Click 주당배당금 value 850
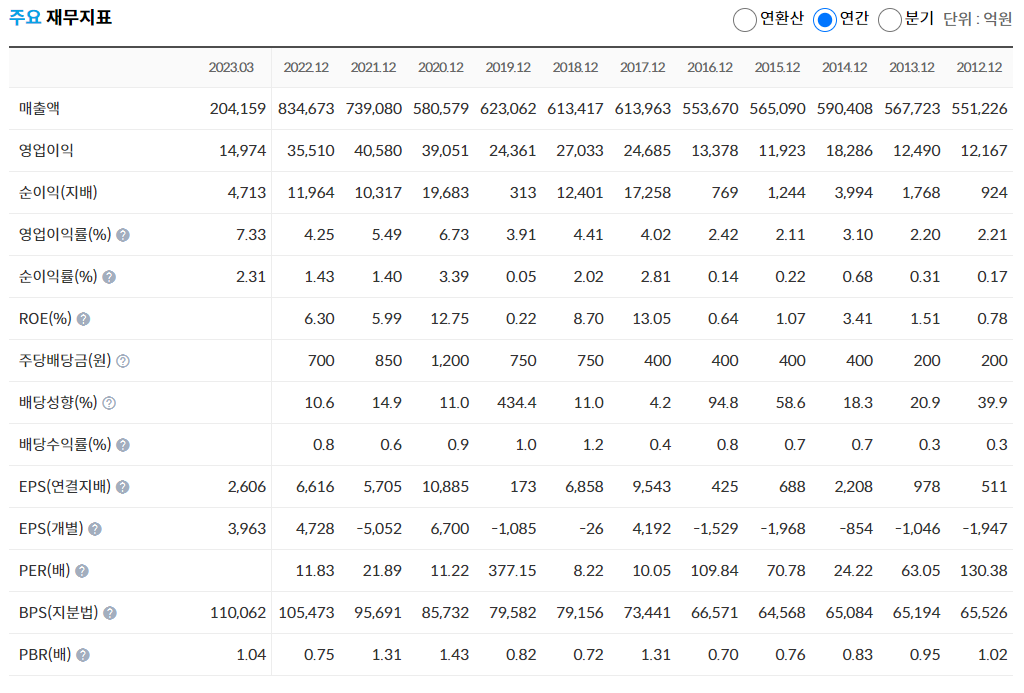The width and height of the screenshot is (1024, 693). 389,361
